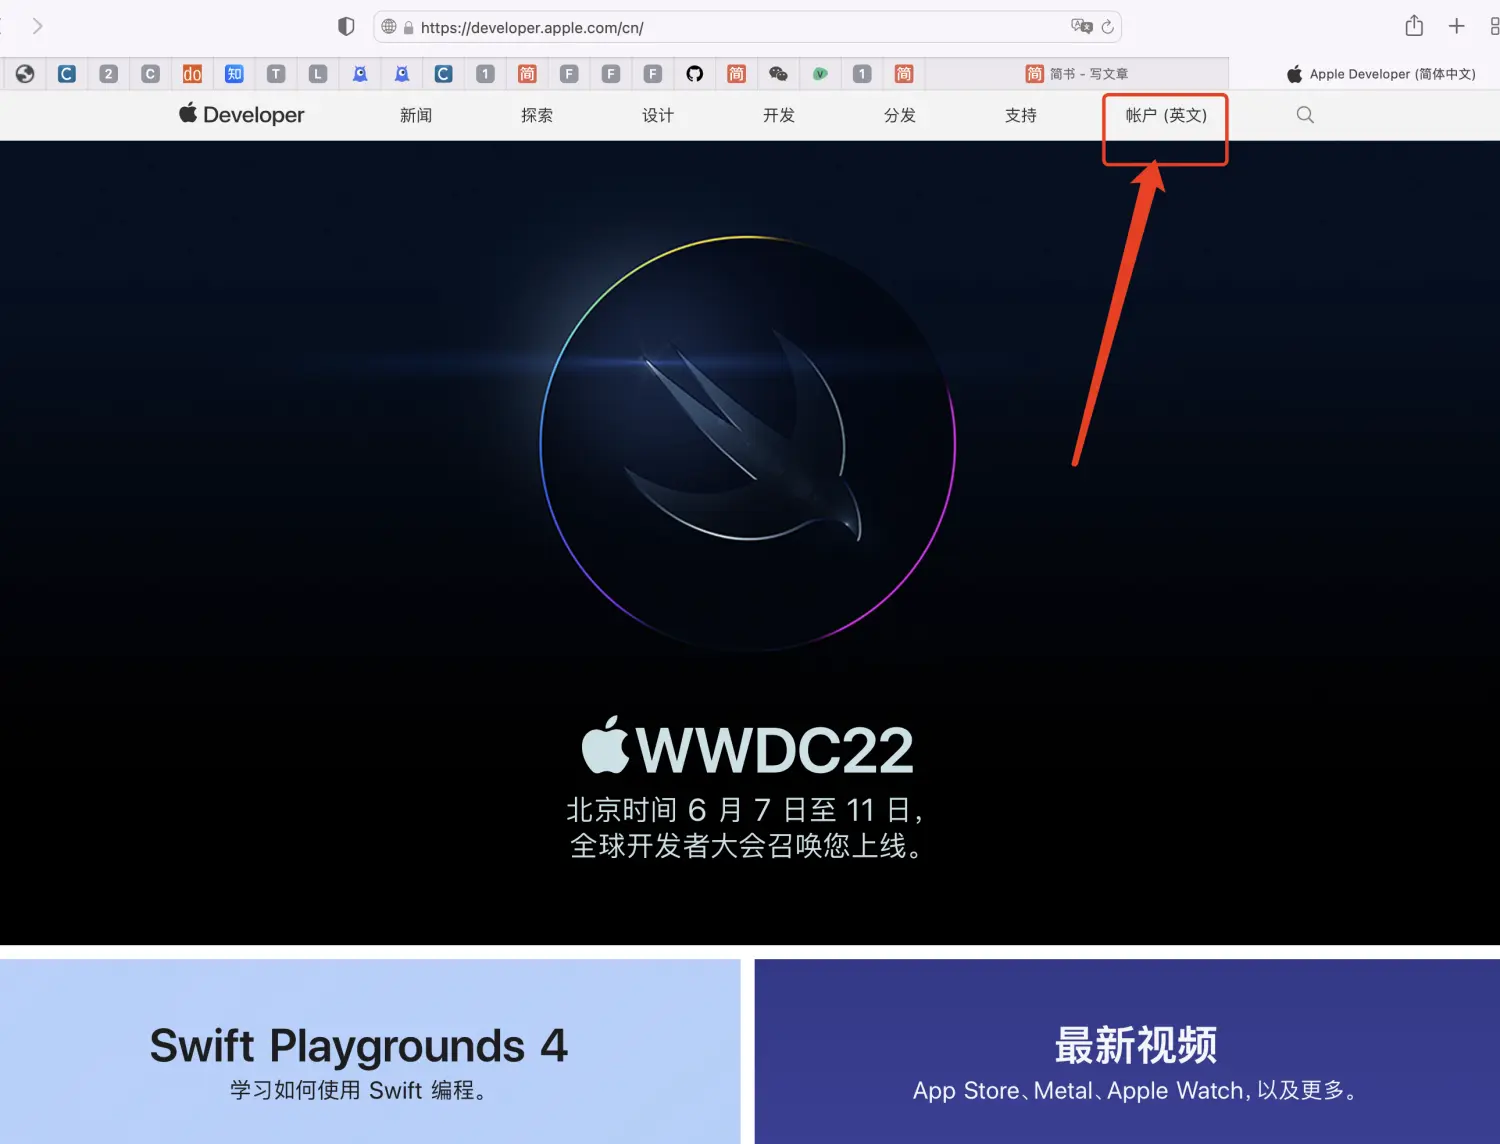Open 帐户 (英文) account link
The image size is (1500, 1144).
point(1166,115)
